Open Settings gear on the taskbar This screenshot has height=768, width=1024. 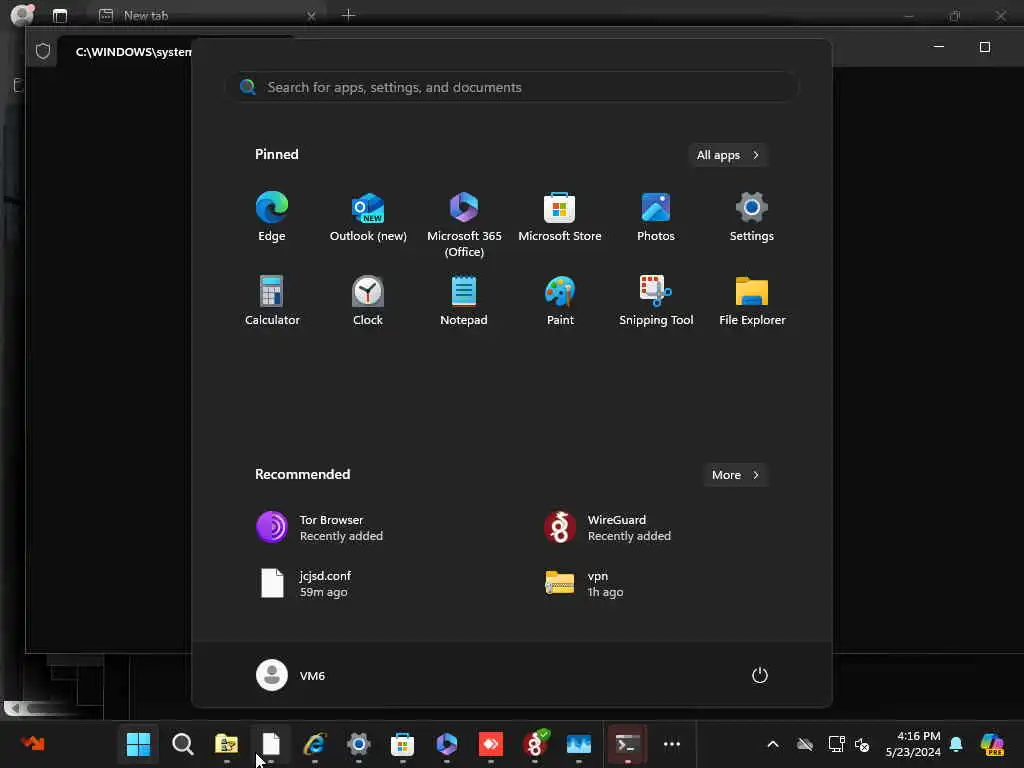(359, 744)
